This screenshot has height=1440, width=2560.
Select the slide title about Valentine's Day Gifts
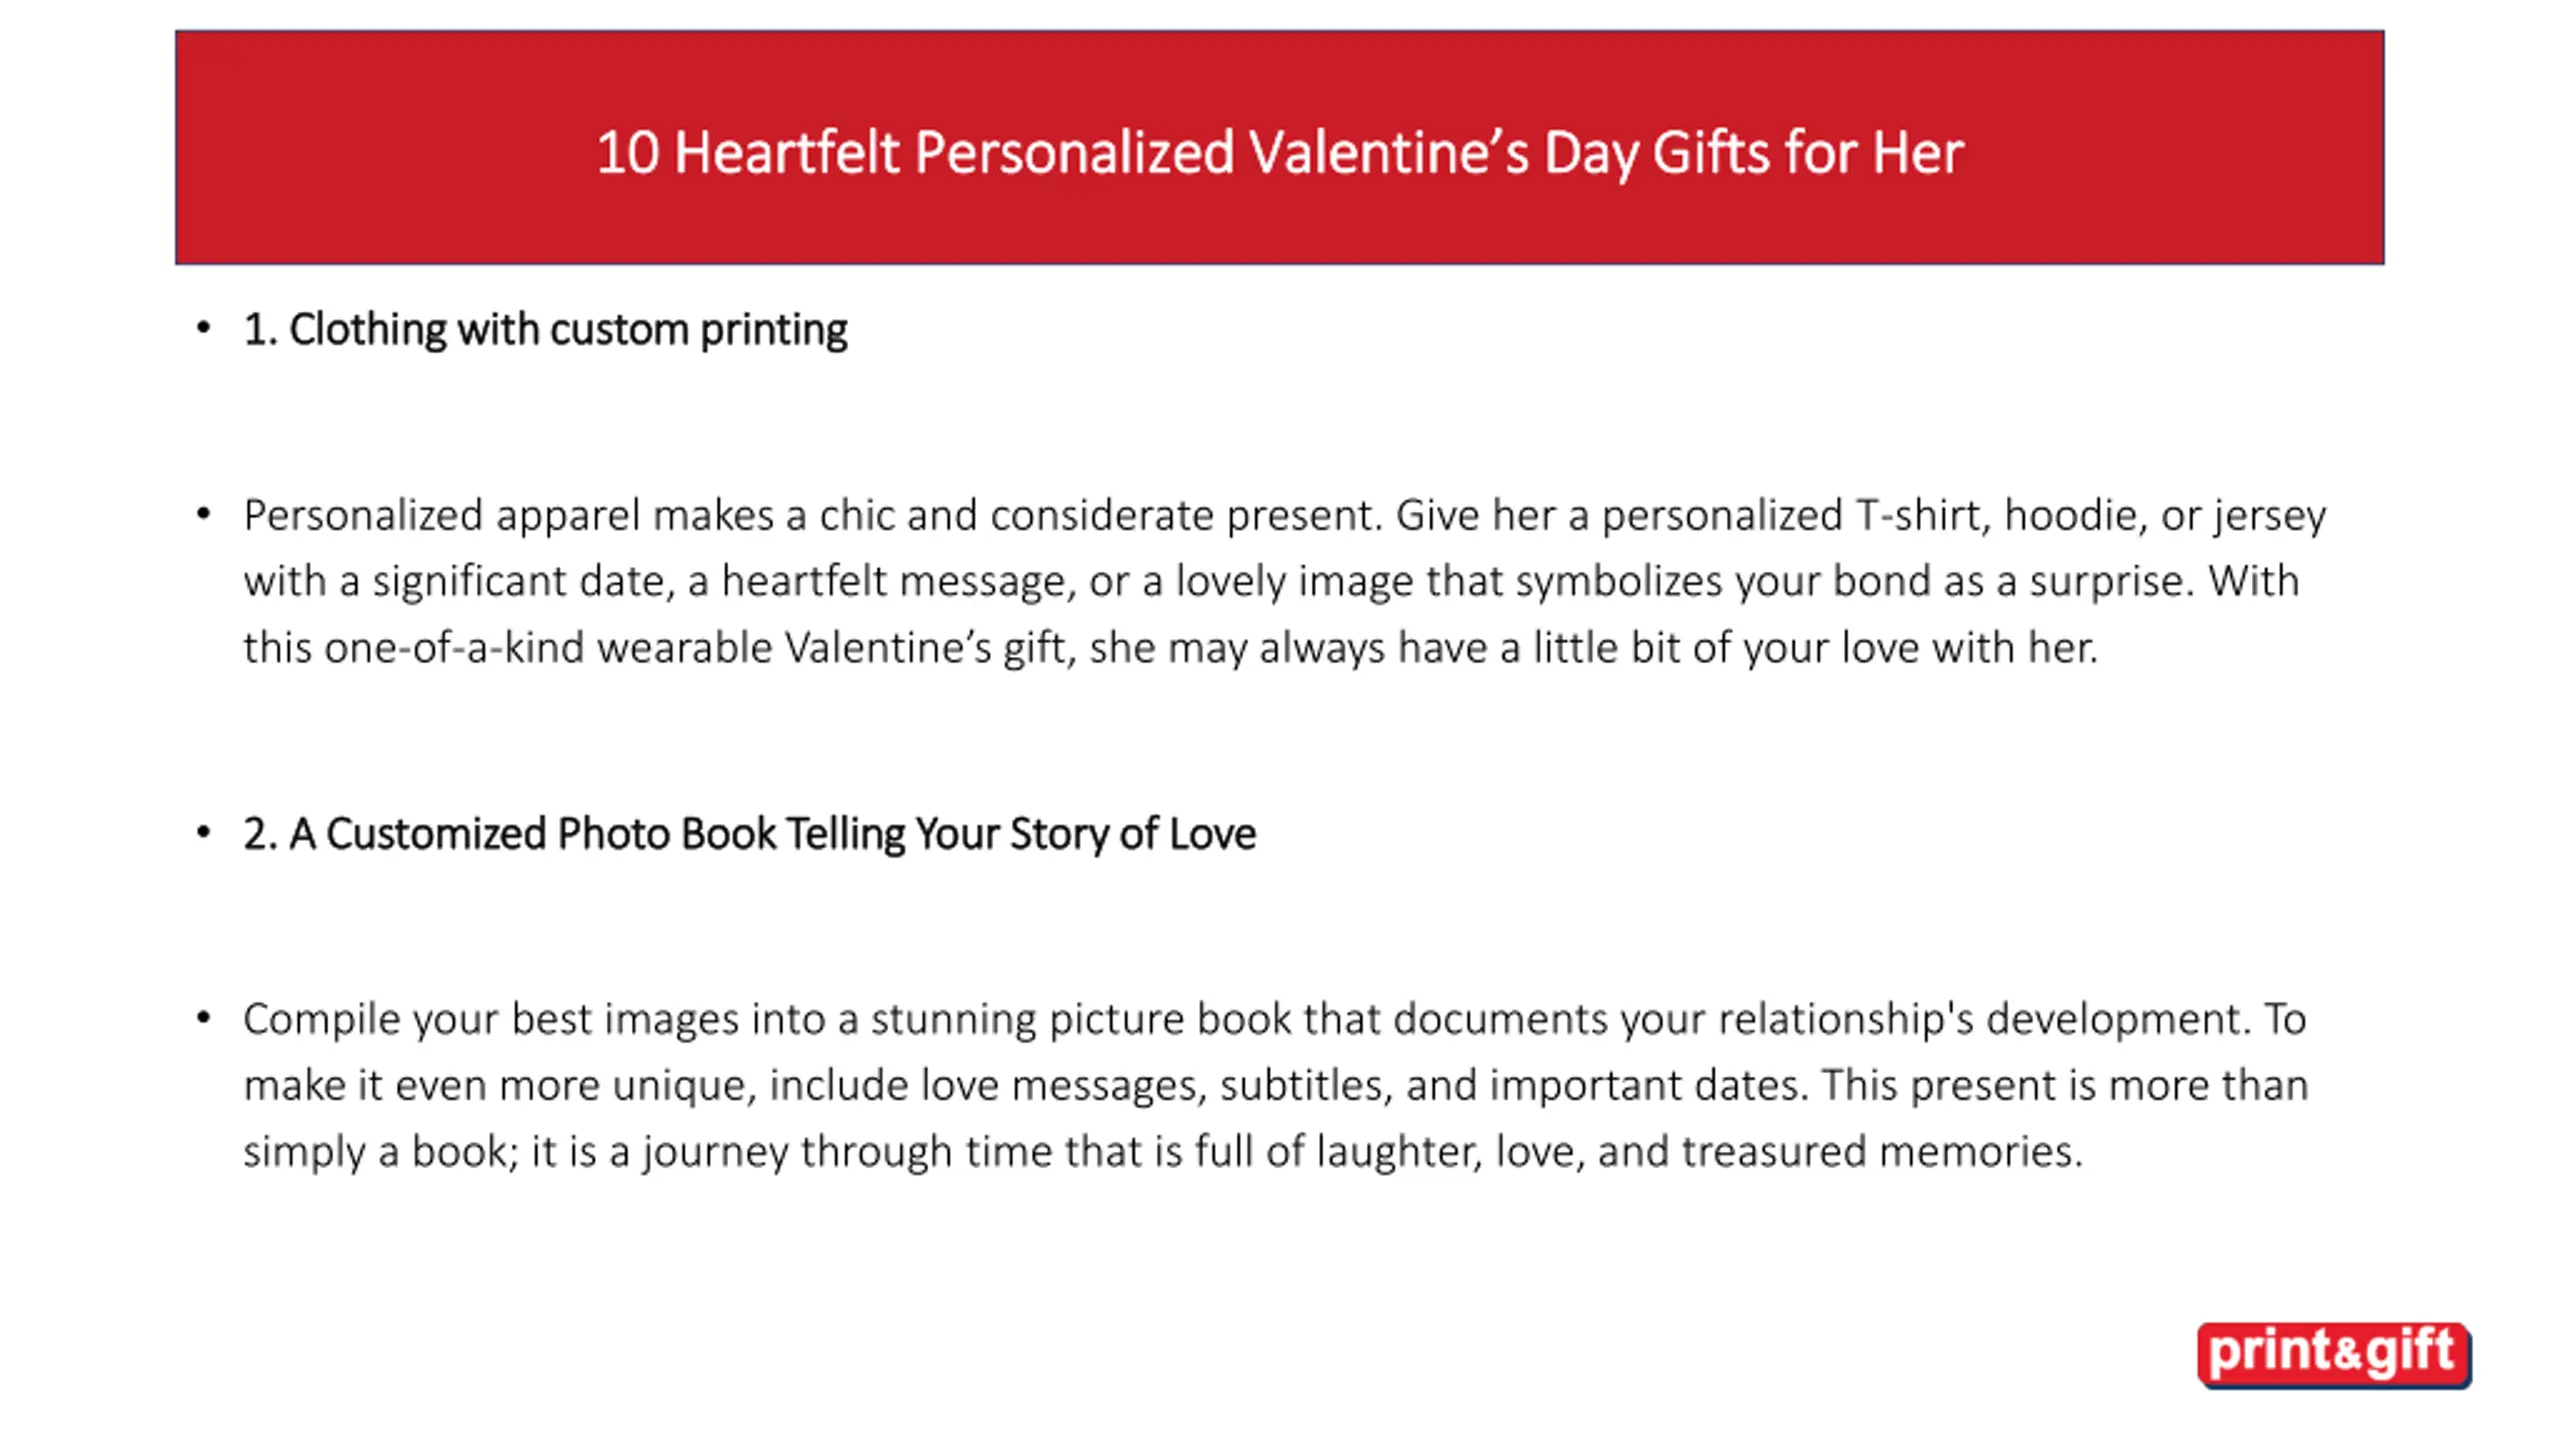coord(1280,153)
